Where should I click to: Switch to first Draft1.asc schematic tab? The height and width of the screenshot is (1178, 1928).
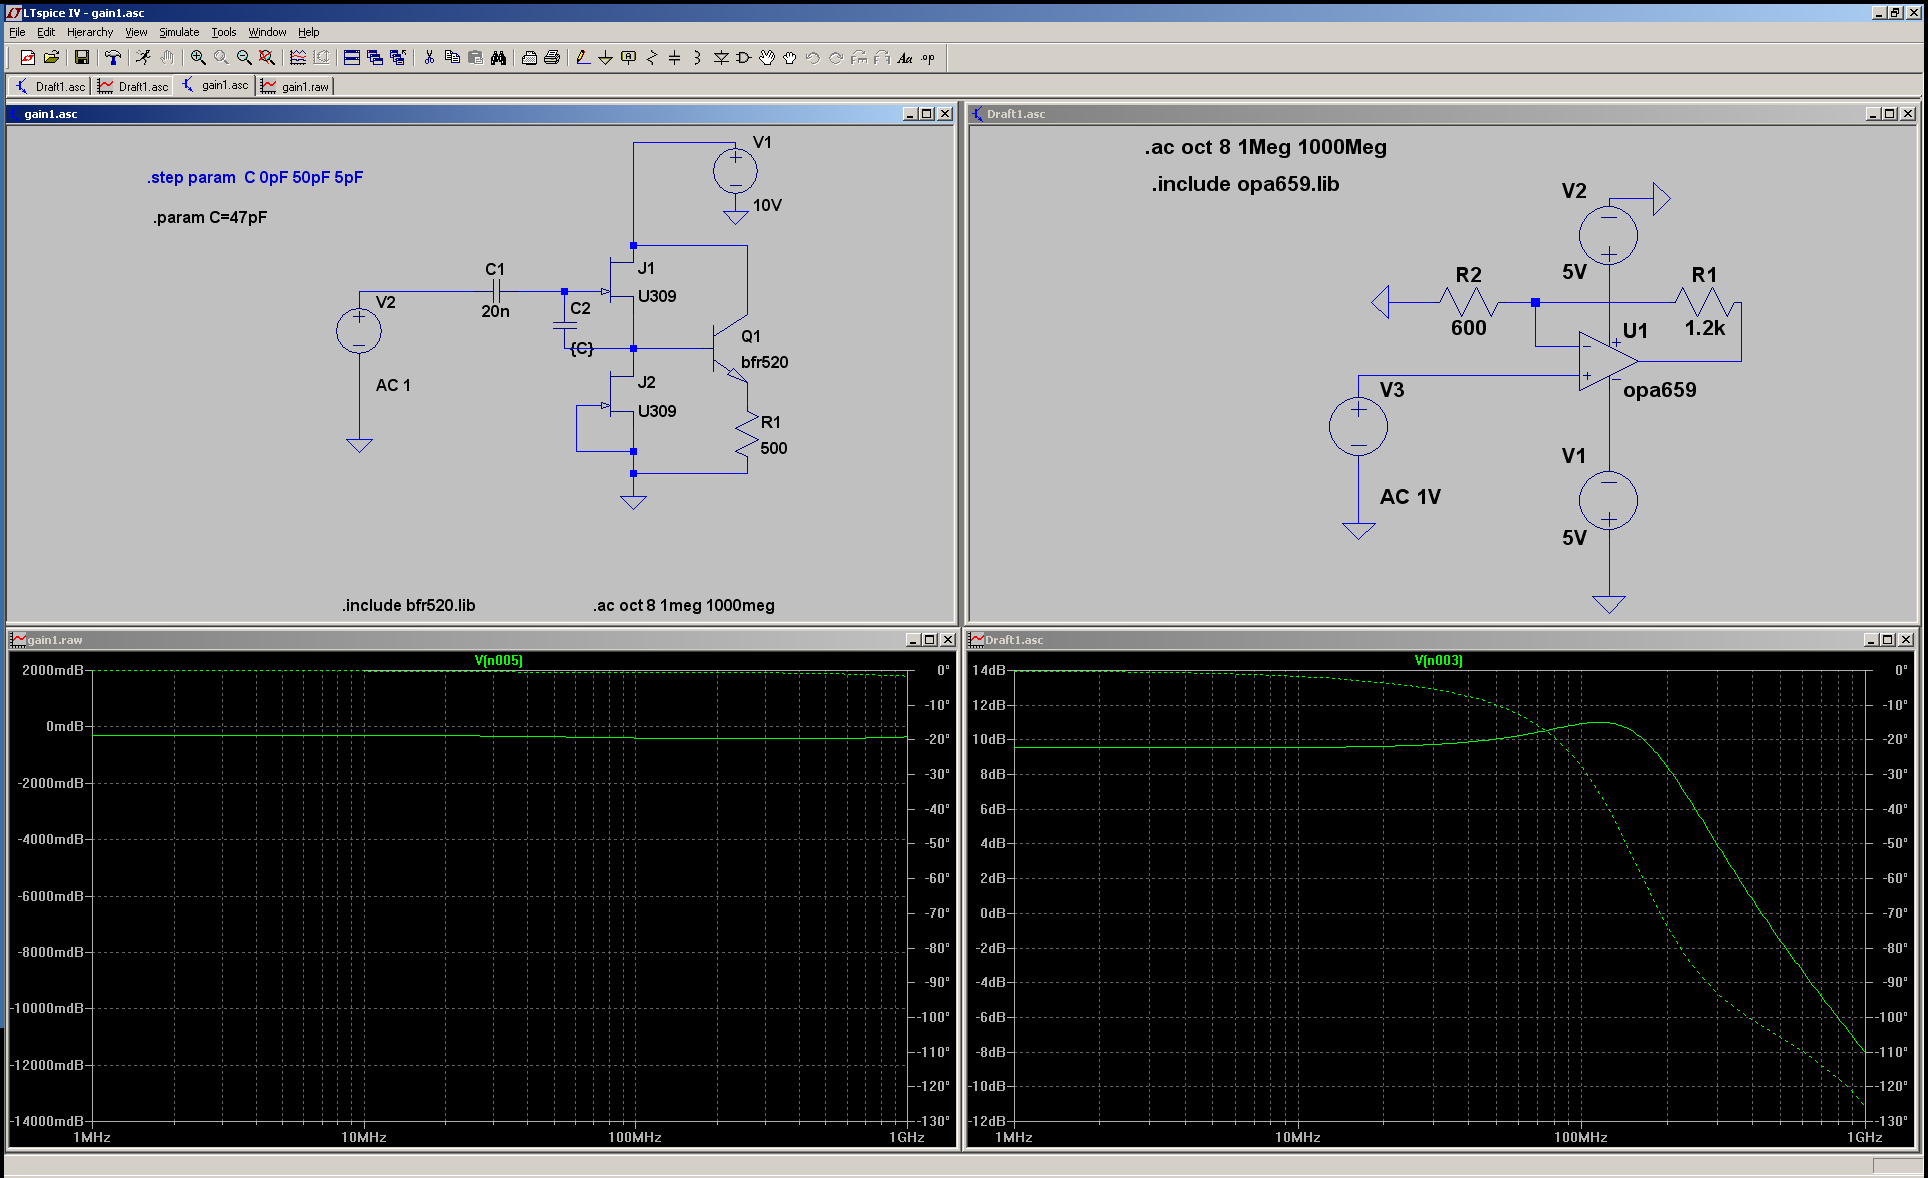(50, 87)
